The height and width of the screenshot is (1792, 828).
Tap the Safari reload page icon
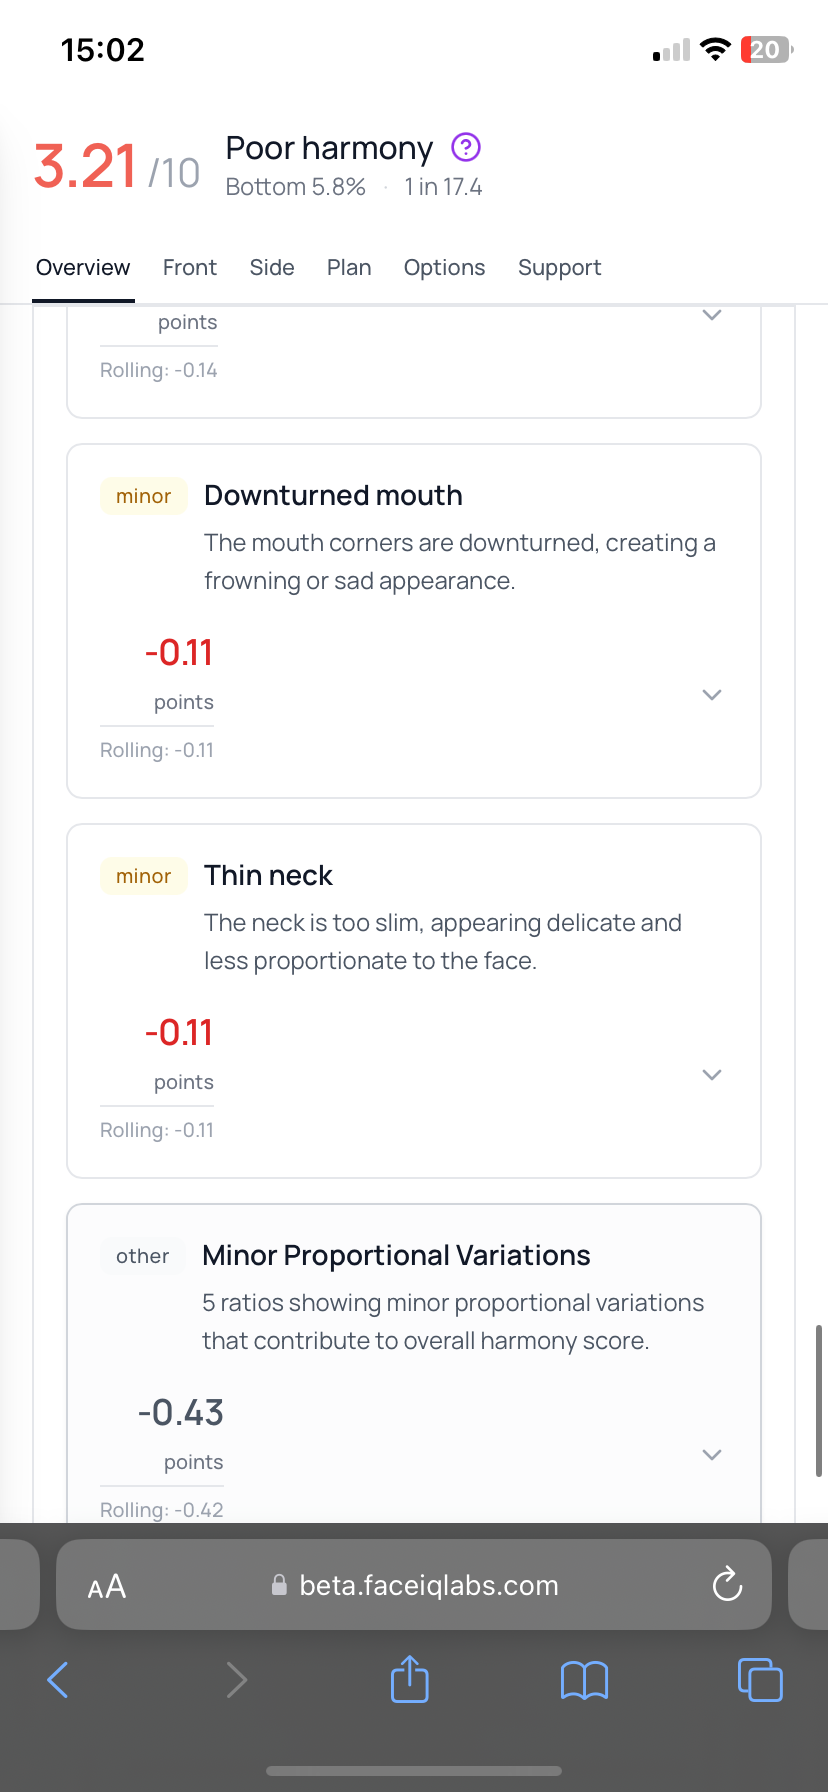[727, 1585]
